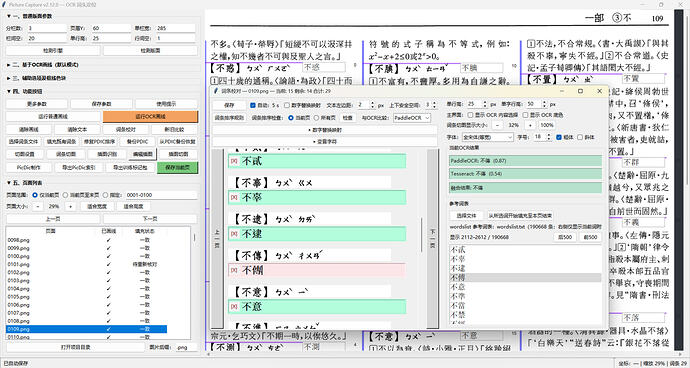Click the Tesseract result row (0.54)
The height and width of the screenshot is (368, 690).
(525, 174)
